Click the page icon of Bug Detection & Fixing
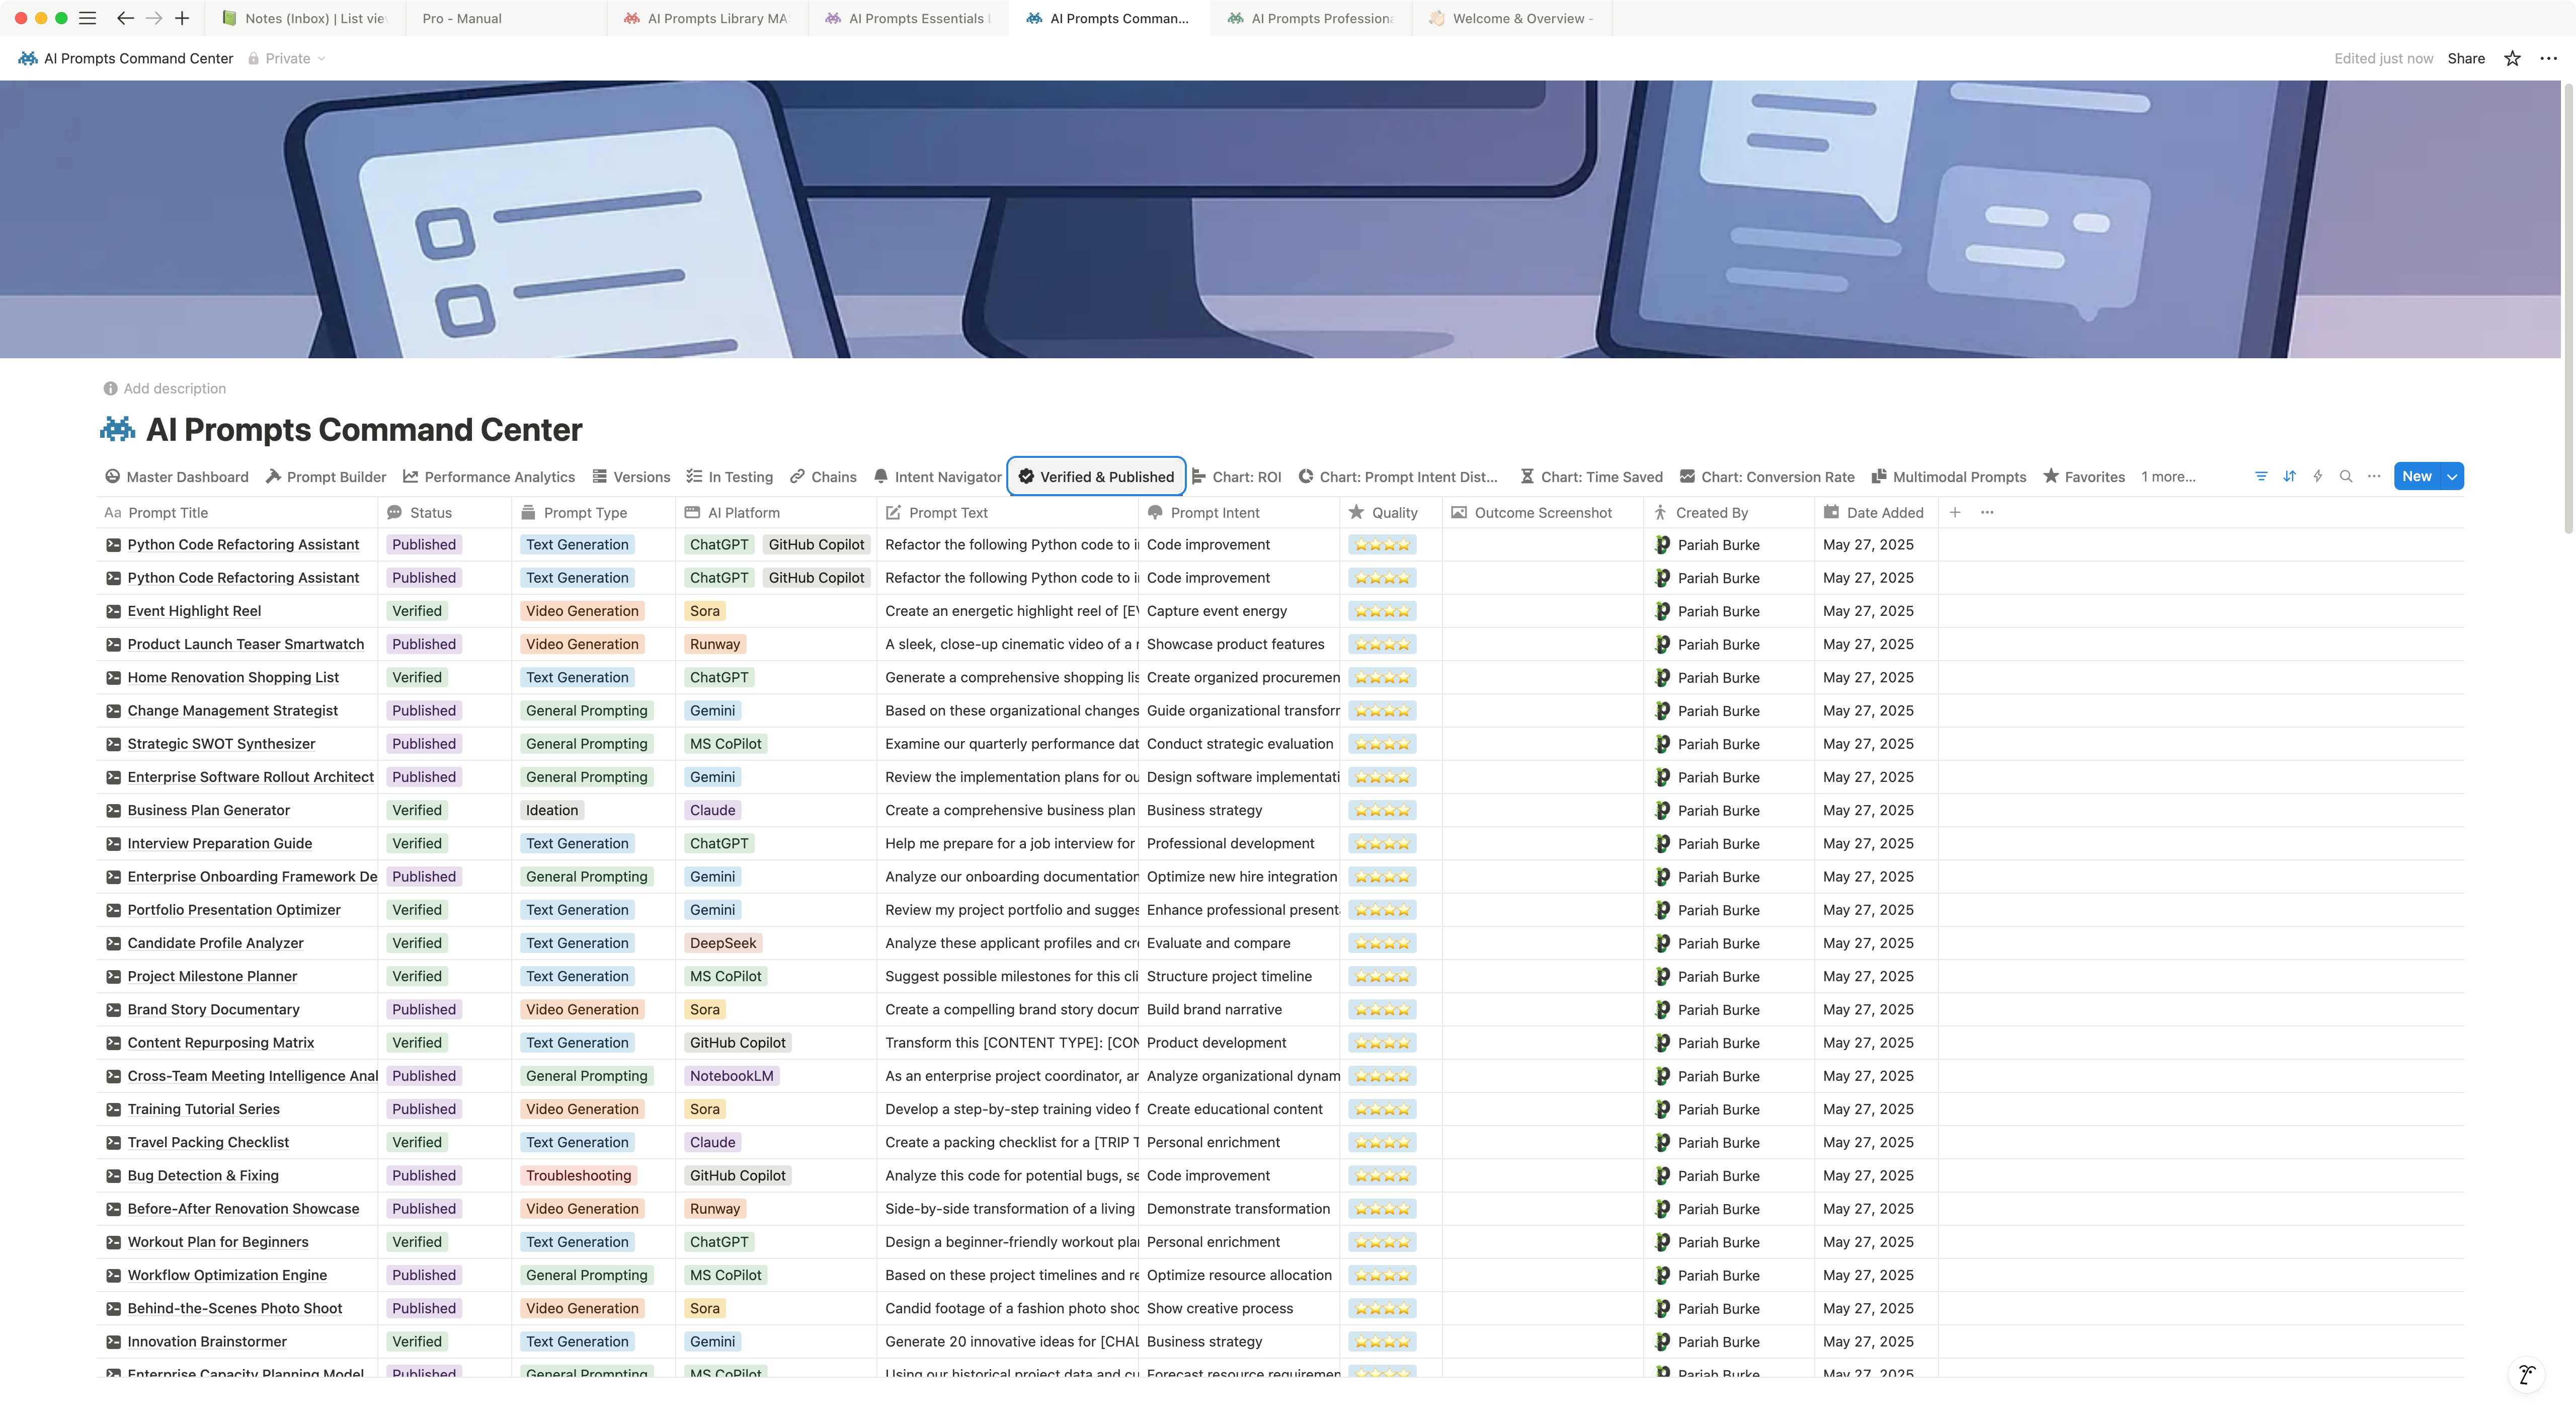 113,1175
